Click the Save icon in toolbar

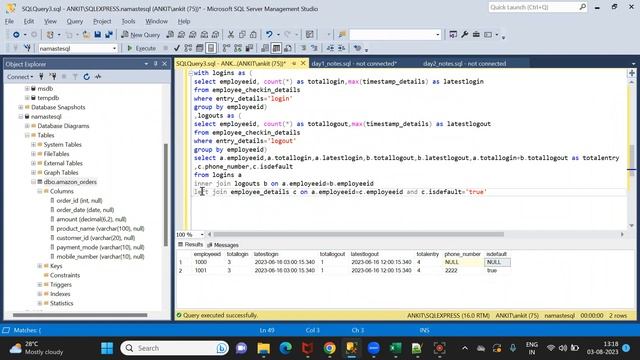click(98, 35)
